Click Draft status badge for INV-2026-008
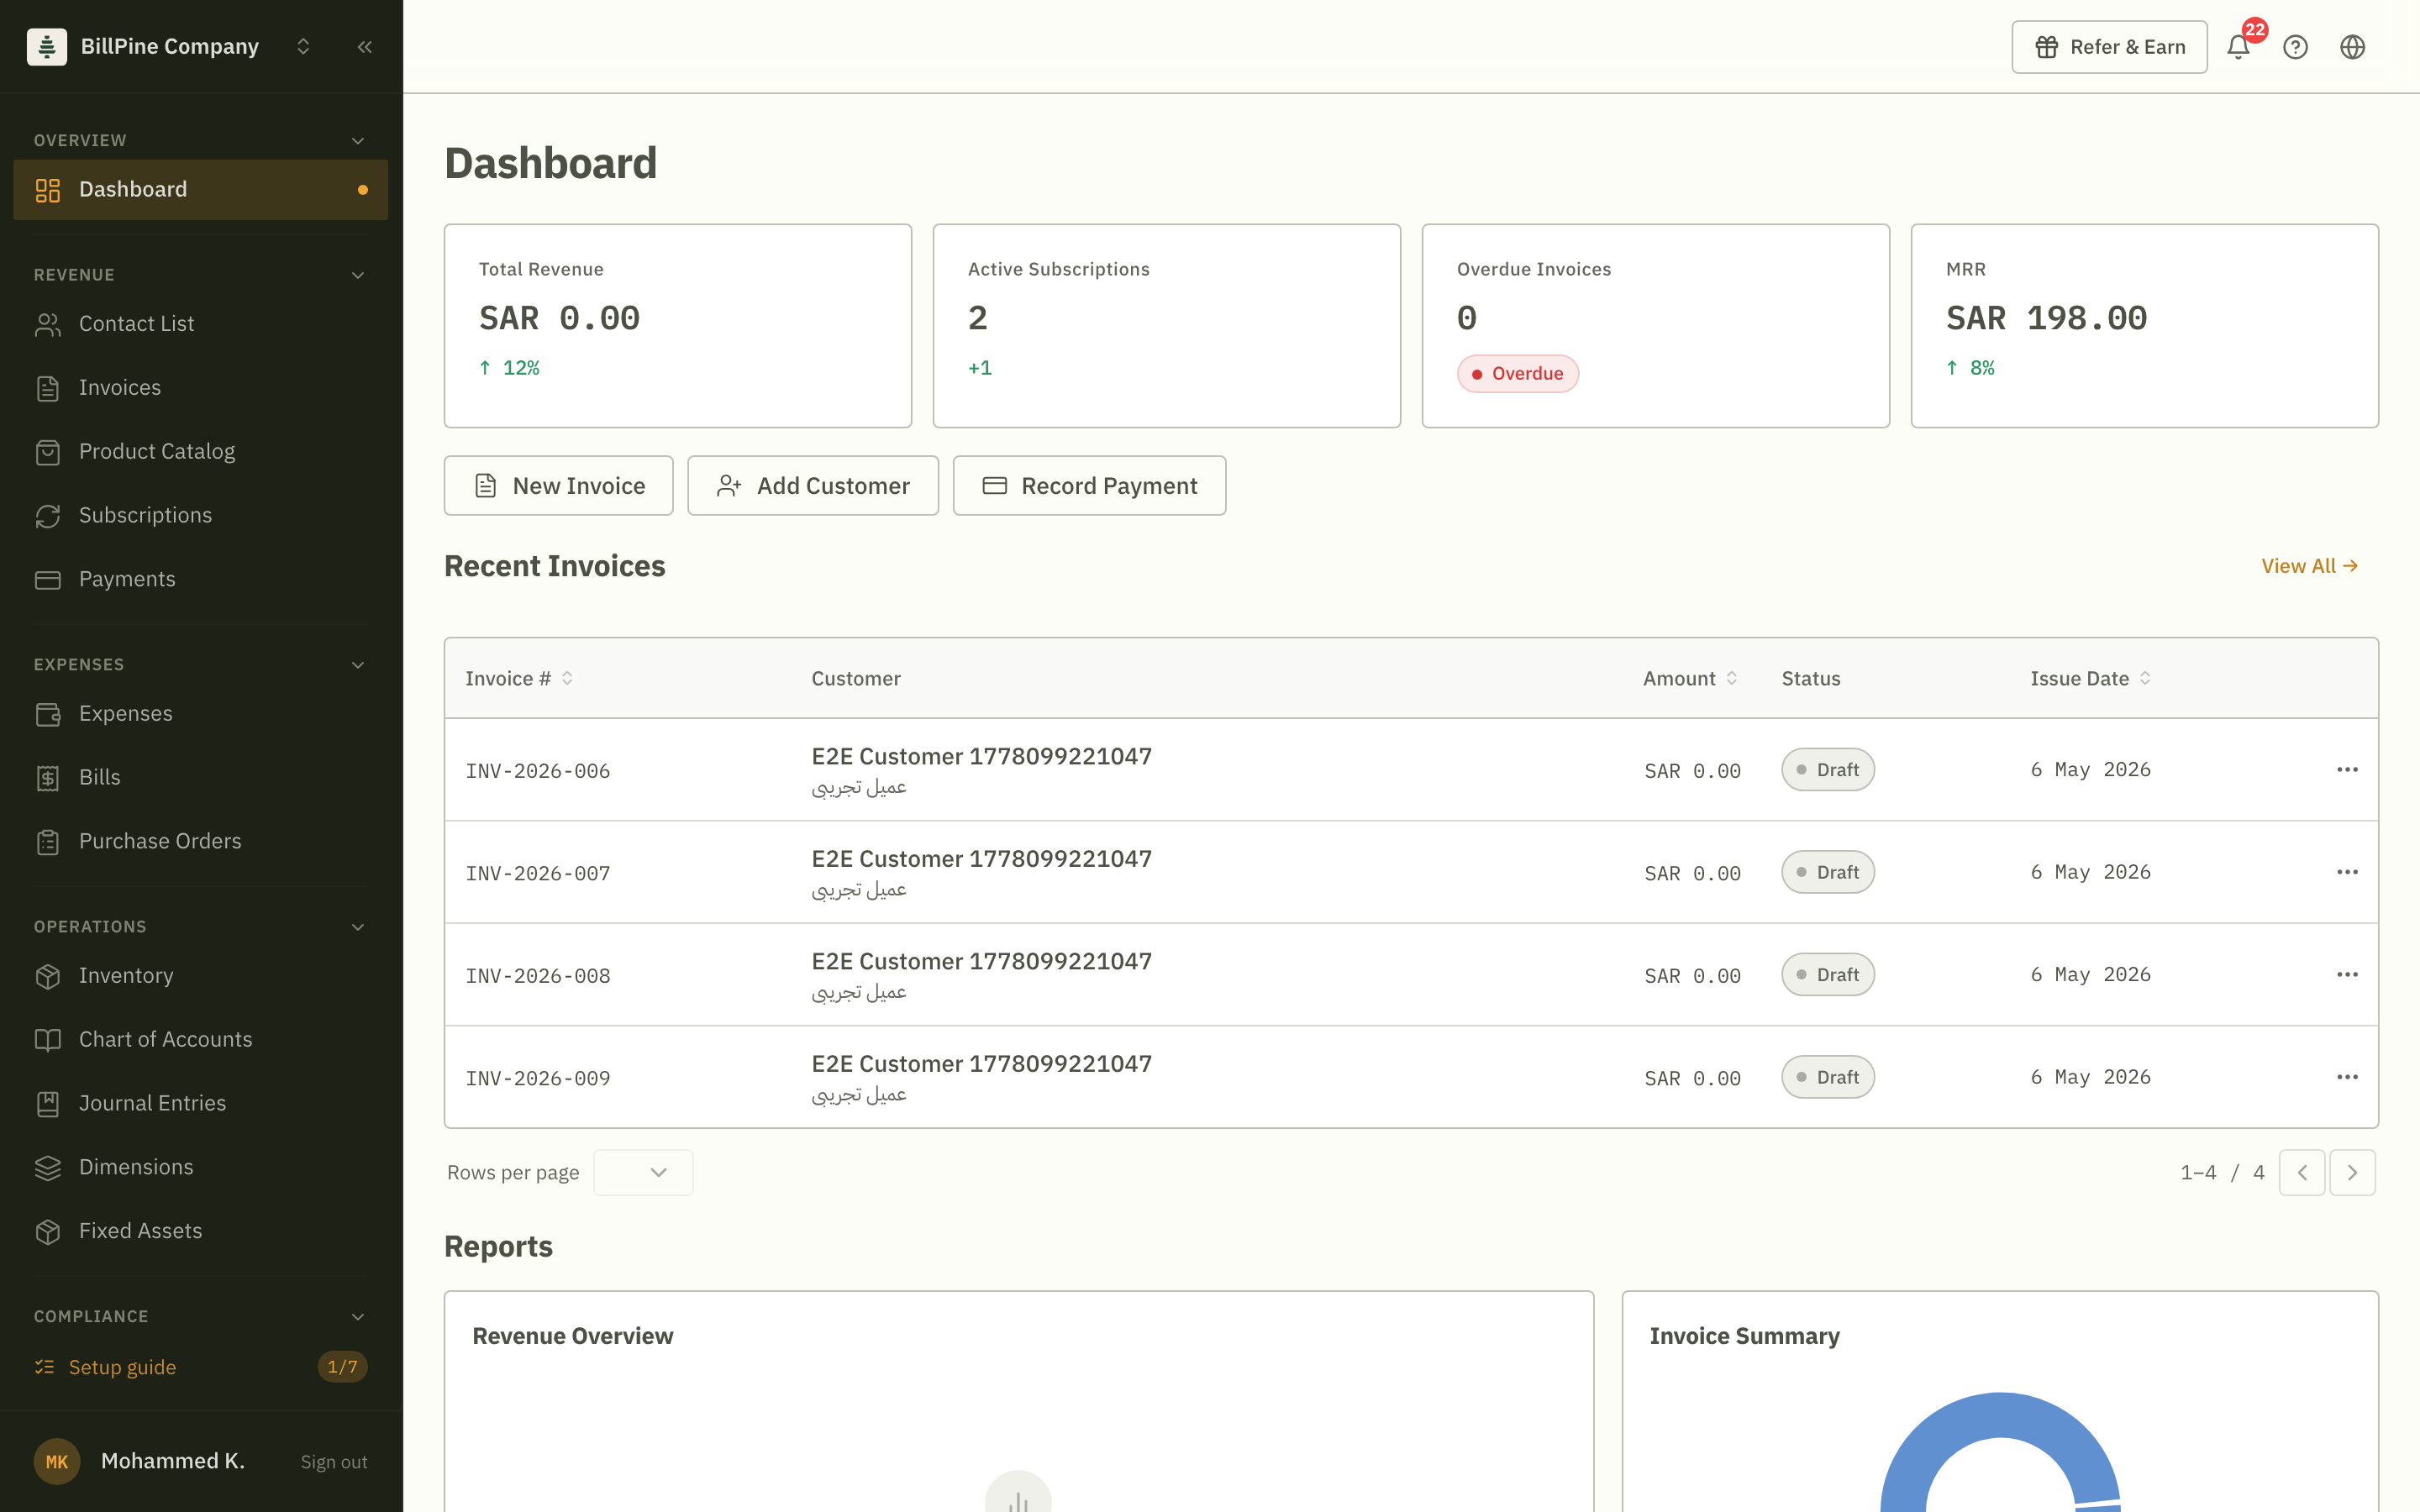The width and height of the screenshot is (2420, 1512). [1828, 975]
